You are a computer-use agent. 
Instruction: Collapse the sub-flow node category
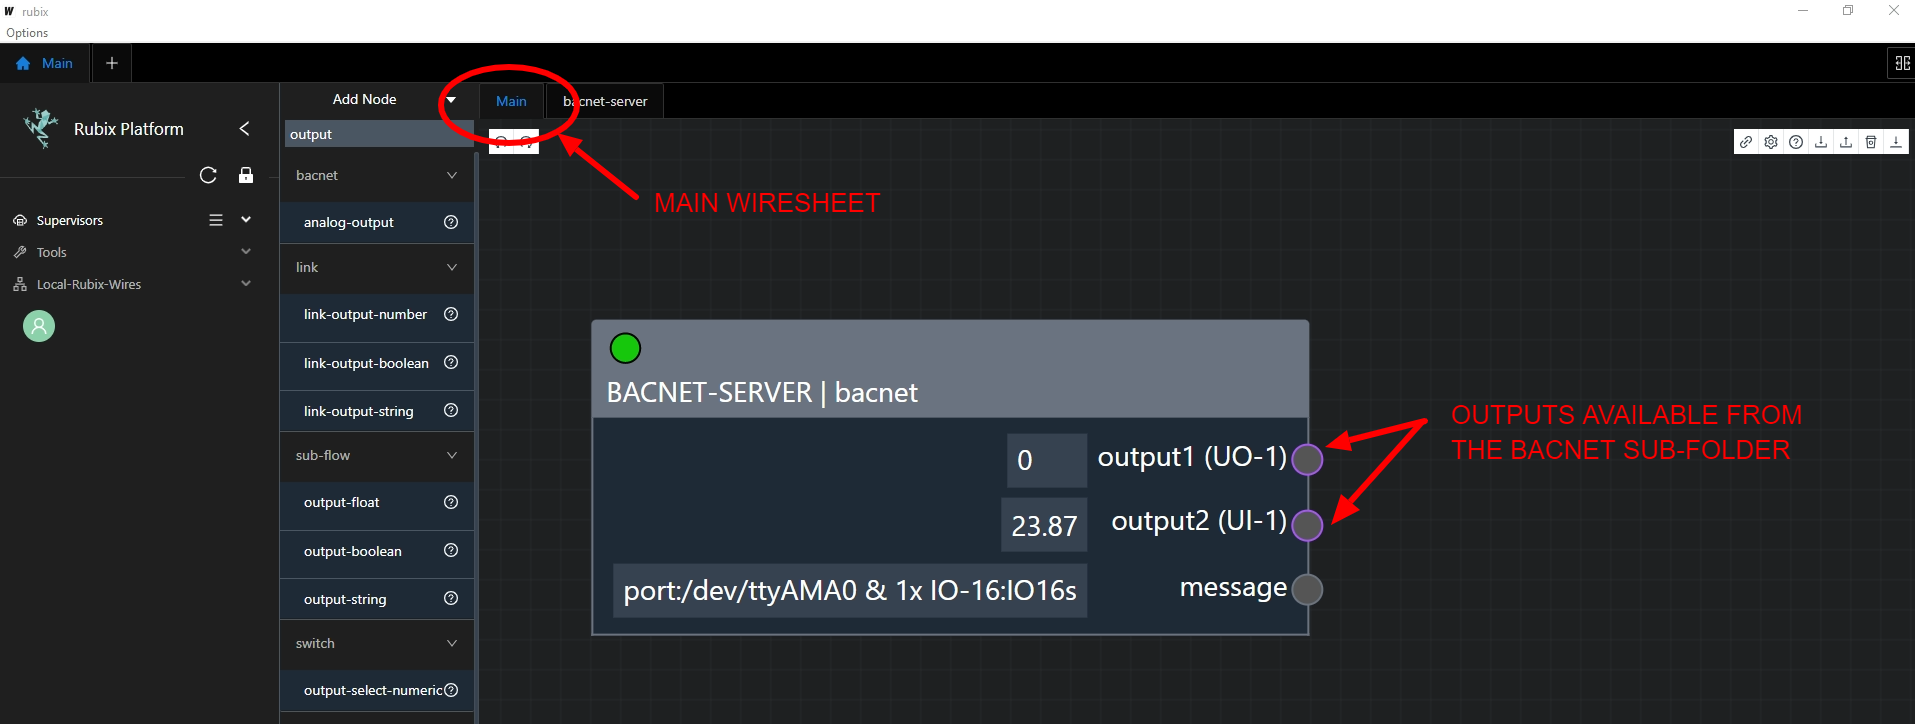pos(452,455)
